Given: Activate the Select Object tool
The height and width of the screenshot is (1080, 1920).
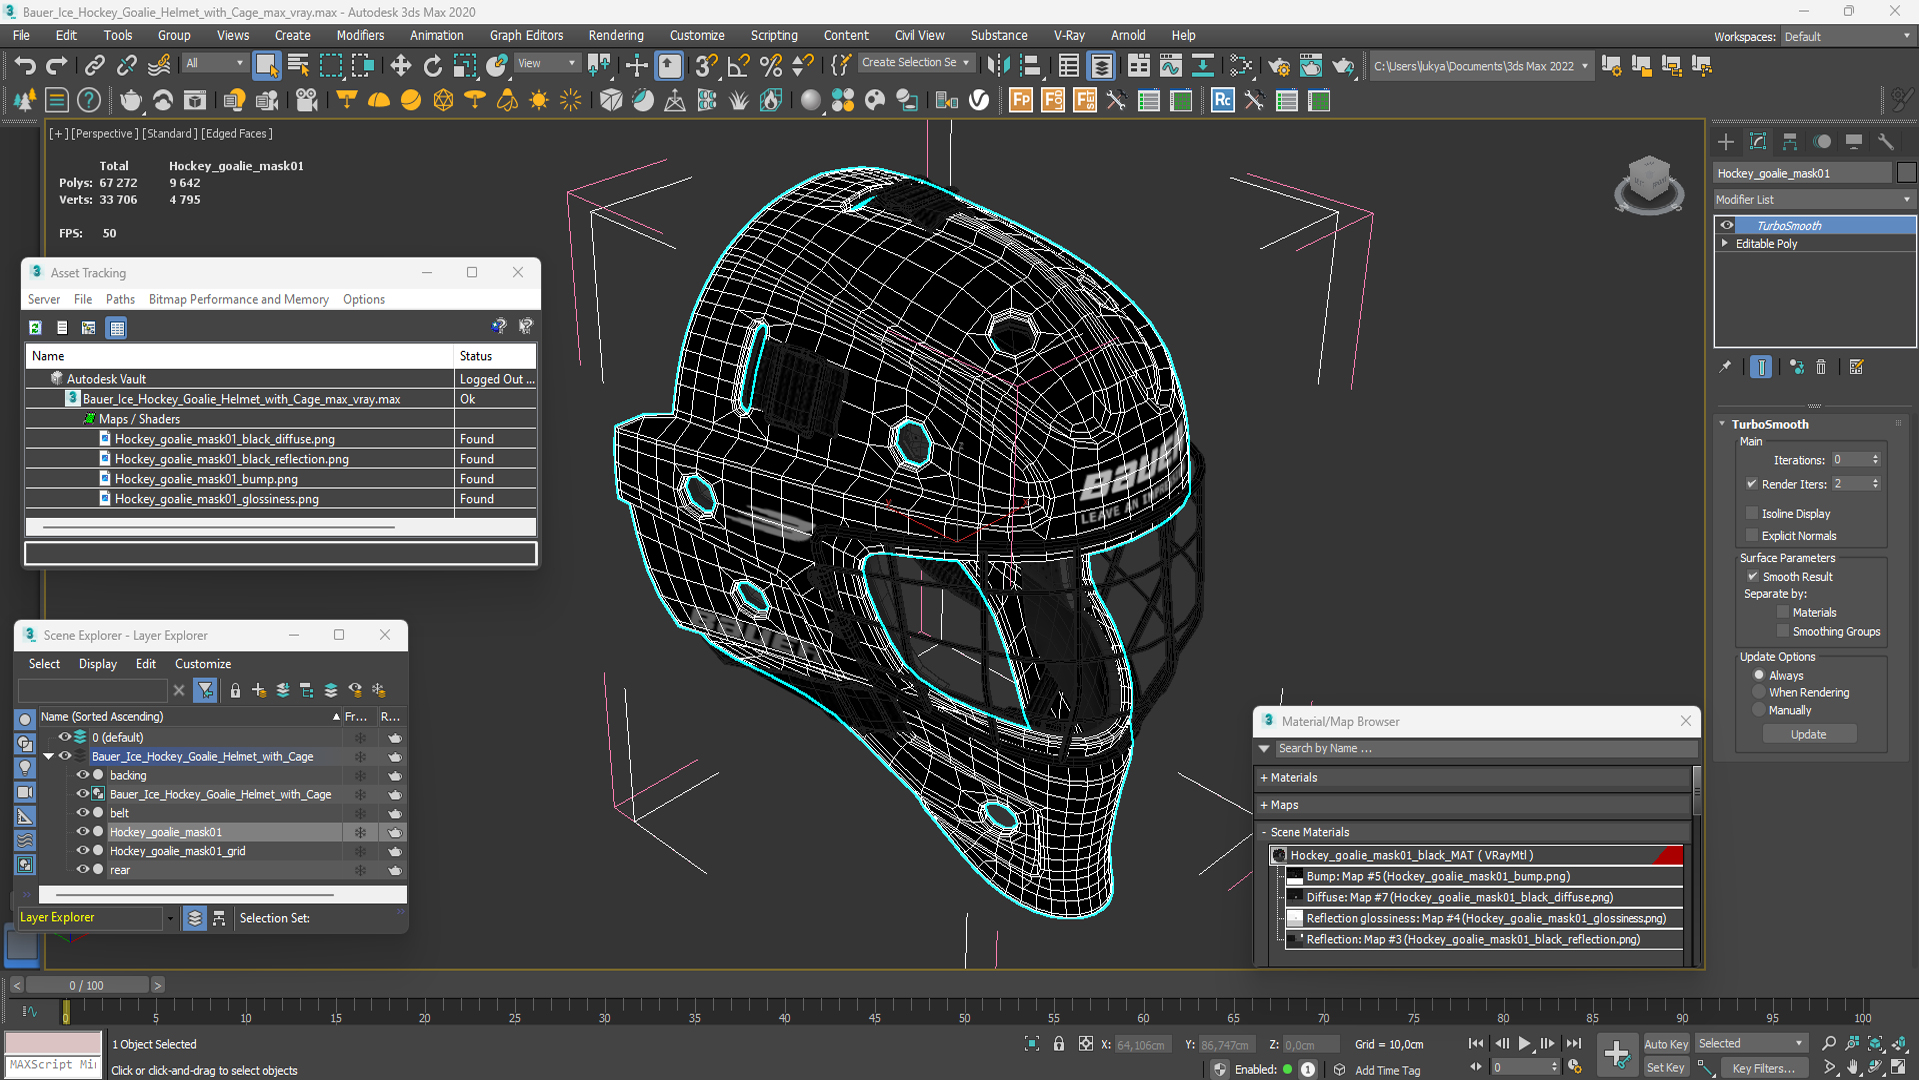Looking at the screenshot, I should click(266, 66).
